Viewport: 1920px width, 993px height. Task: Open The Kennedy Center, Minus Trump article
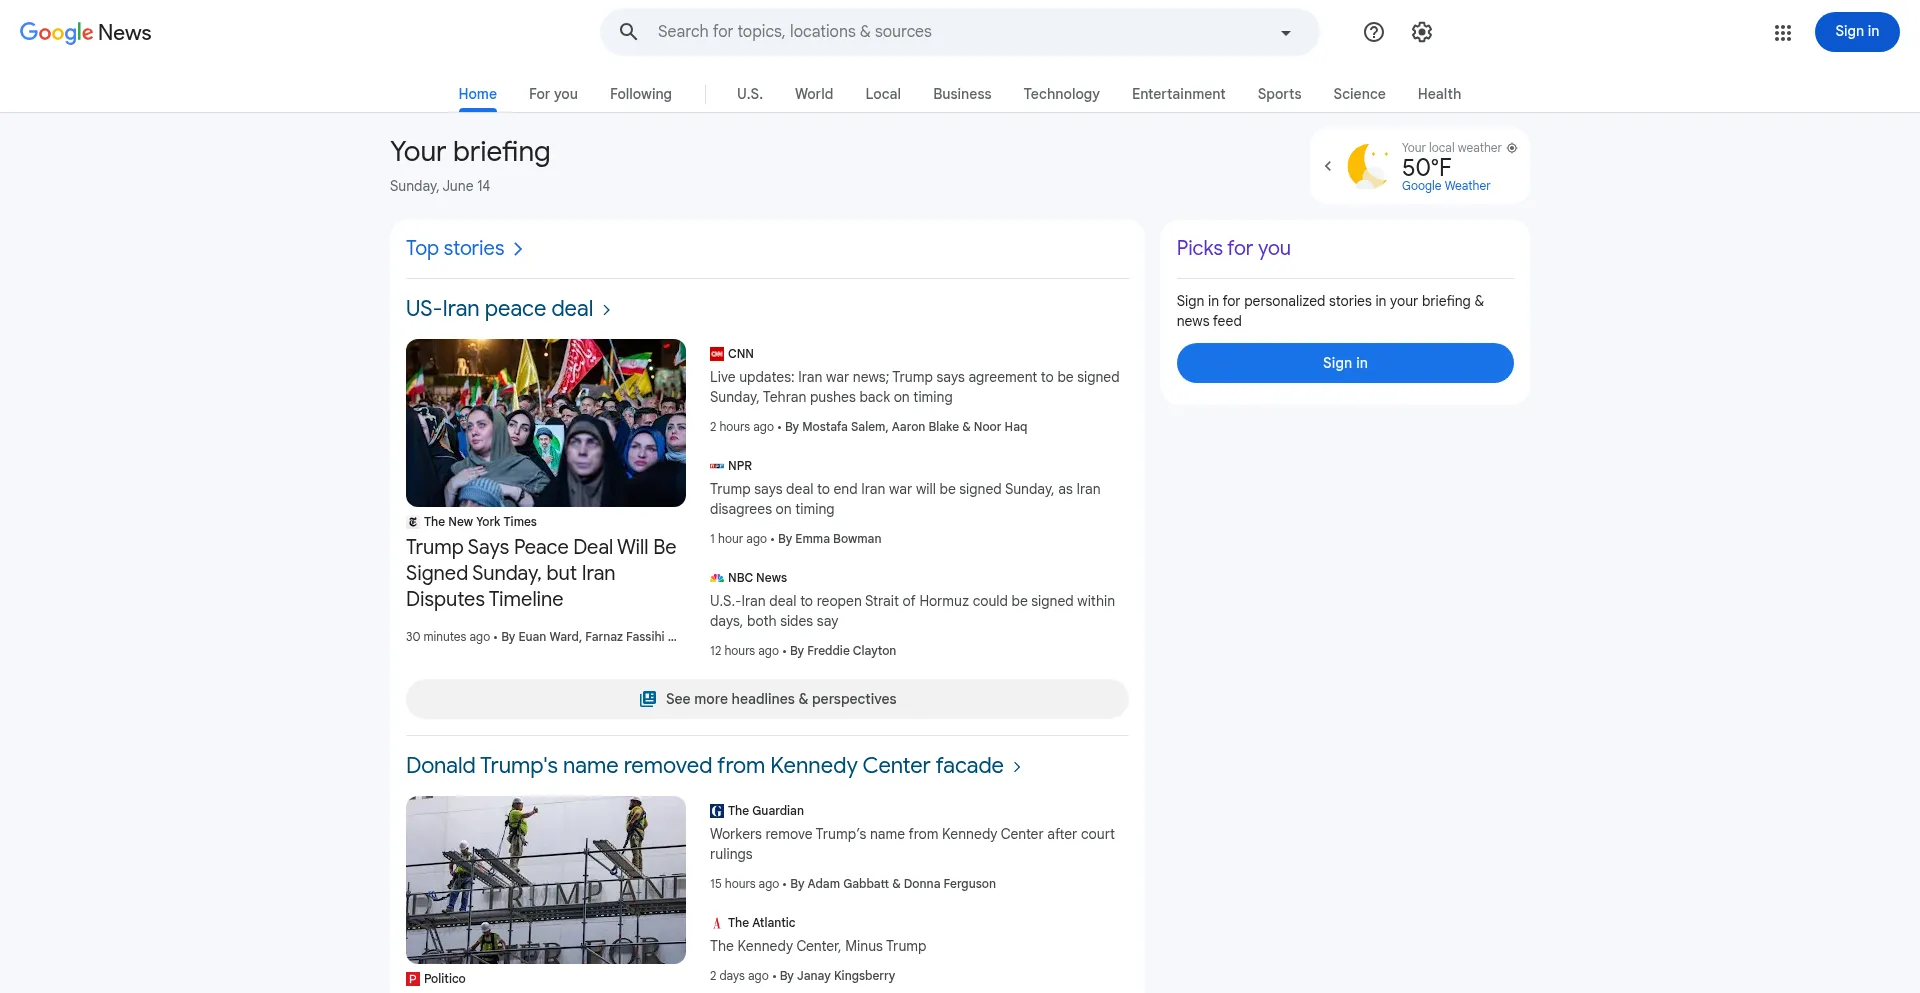818,946
